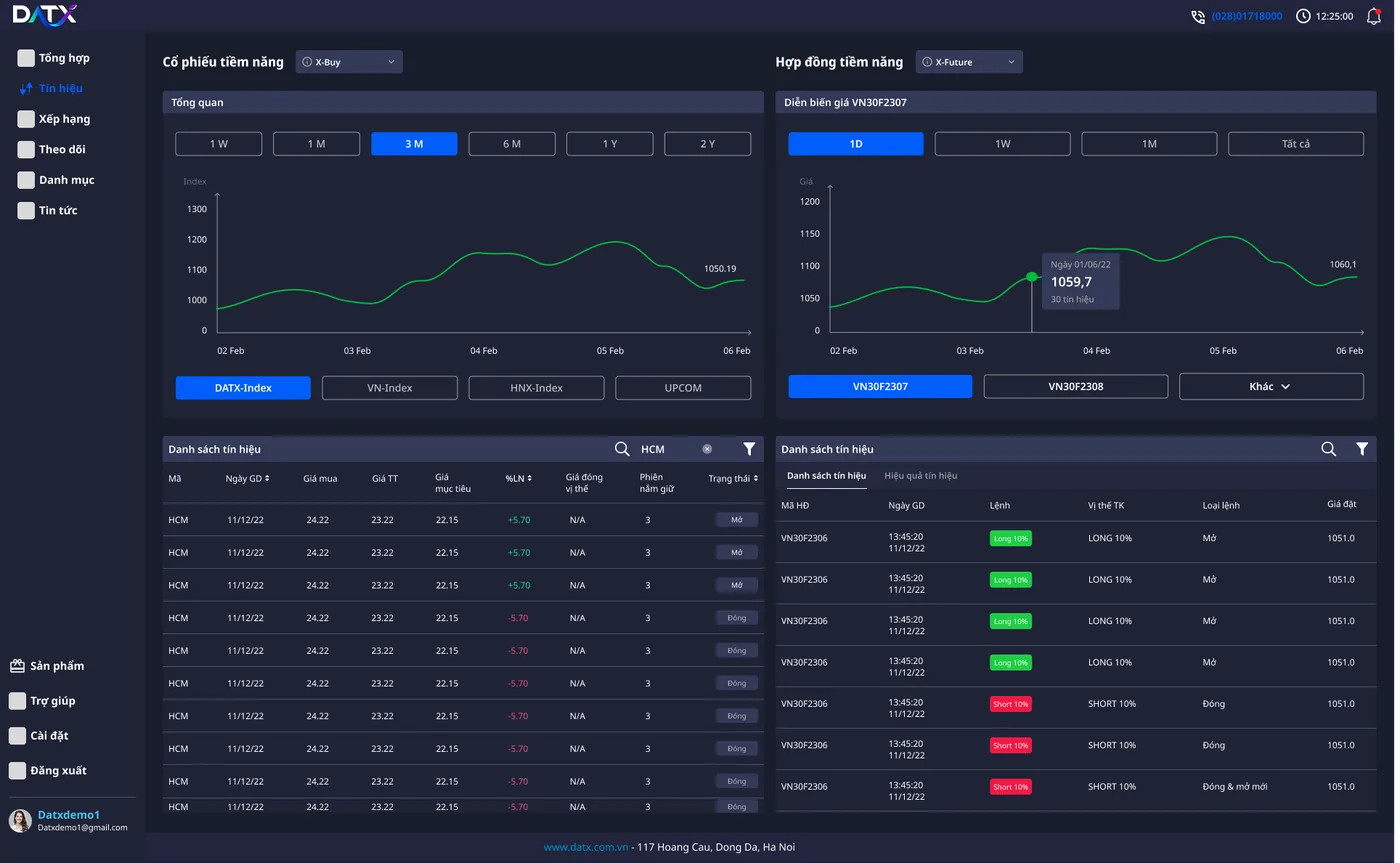Click the icon next to Trợ giúp

coord(17,701)
